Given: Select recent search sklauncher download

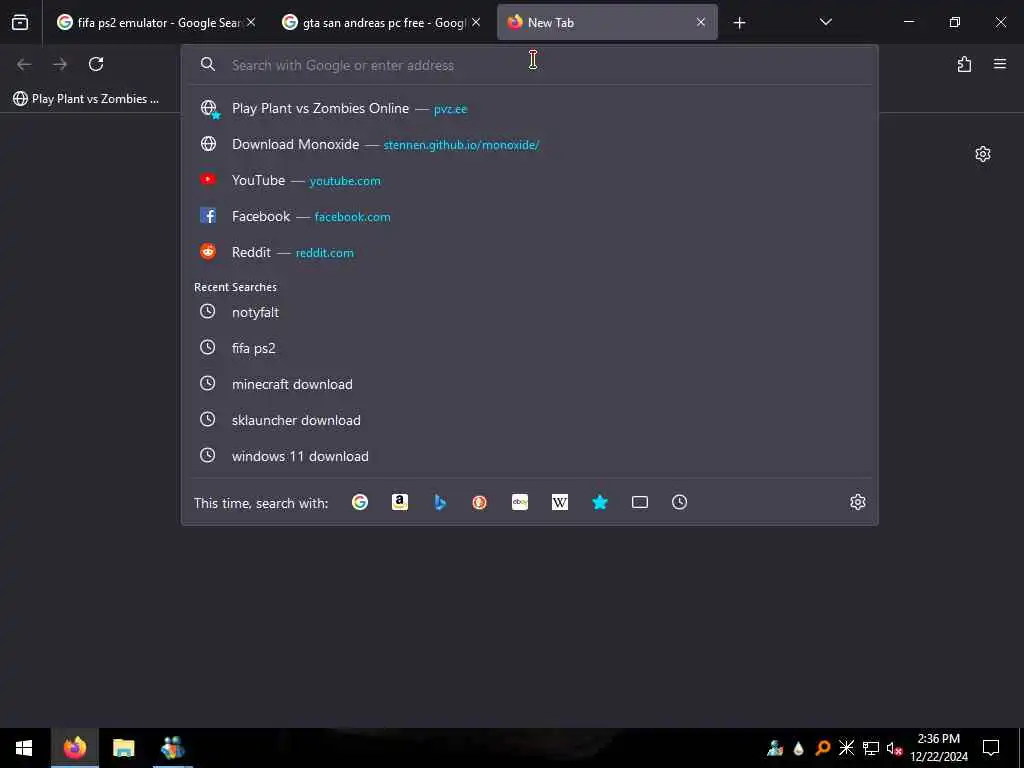Looking at the screenshot, I should (529, 420).
